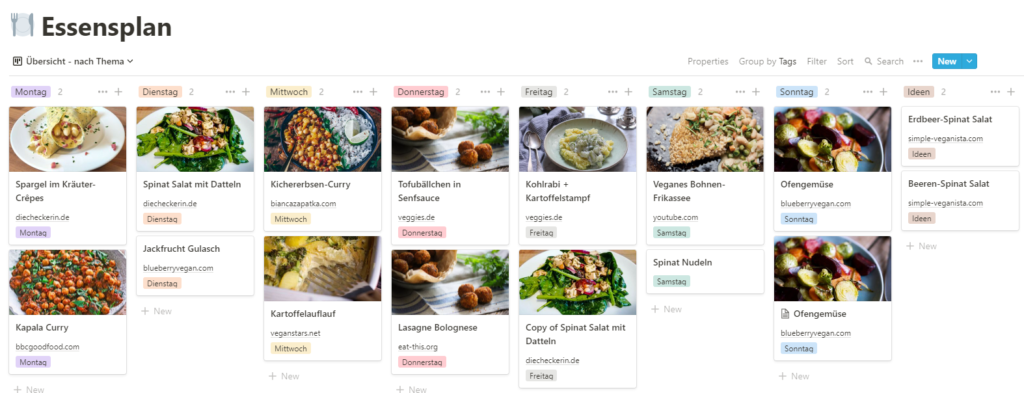Open the Kichererbsen-Curry card thumbnail
This screenshot has width=1024, height=393.
point(323,139)
